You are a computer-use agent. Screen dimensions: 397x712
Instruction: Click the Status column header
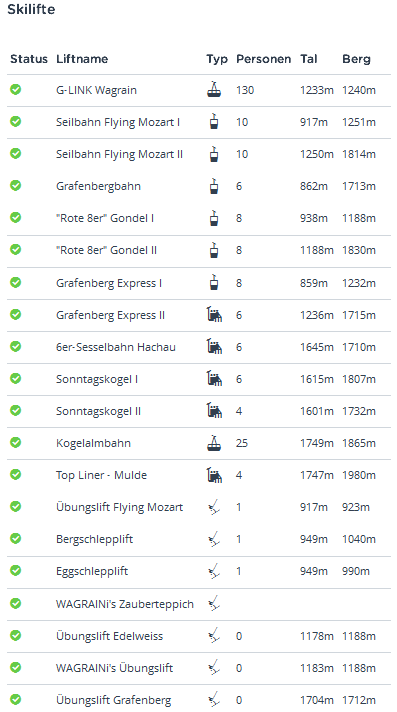click(x=29, y=59)
